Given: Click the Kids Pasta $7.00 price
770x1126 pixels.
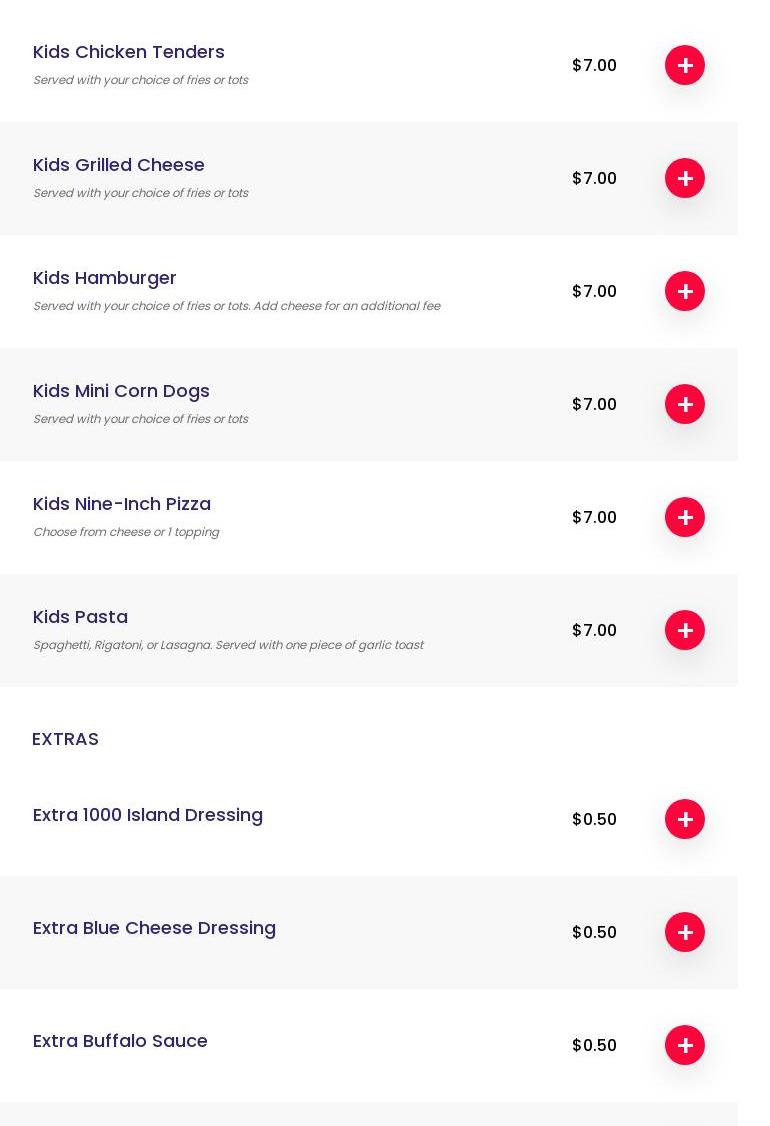Looking at the screenshot, I should click(x=594, y=630).
